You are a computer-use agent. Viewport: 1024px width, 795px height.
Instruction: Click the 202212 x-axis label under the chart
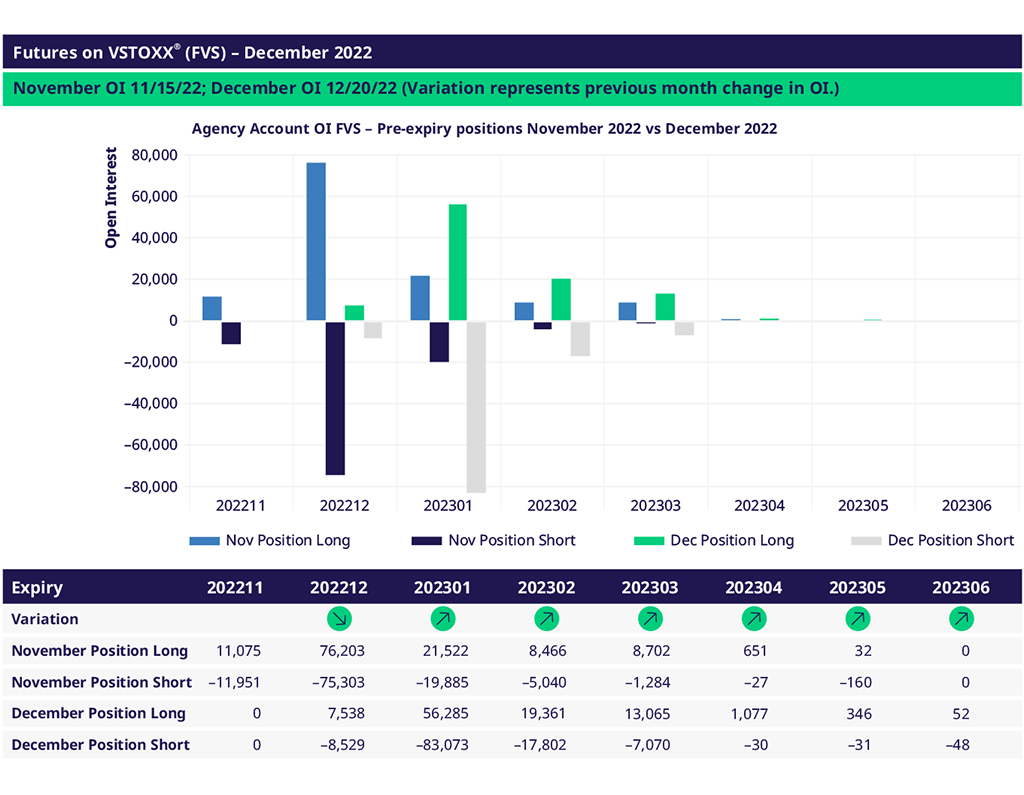(344, 506)
